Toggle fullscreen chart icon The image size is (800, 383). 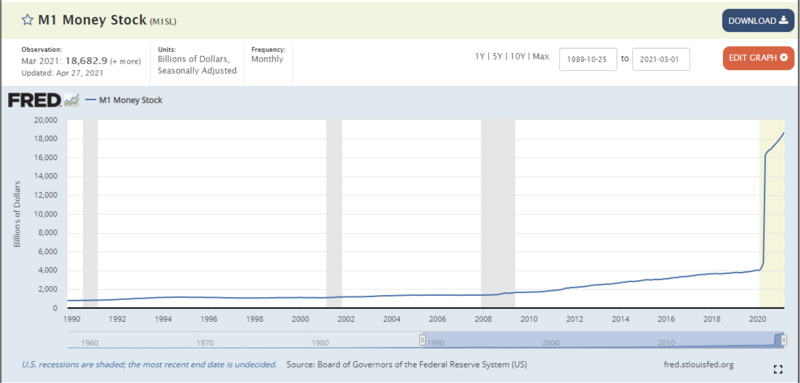pyautogui.click(x=779, y=369)
